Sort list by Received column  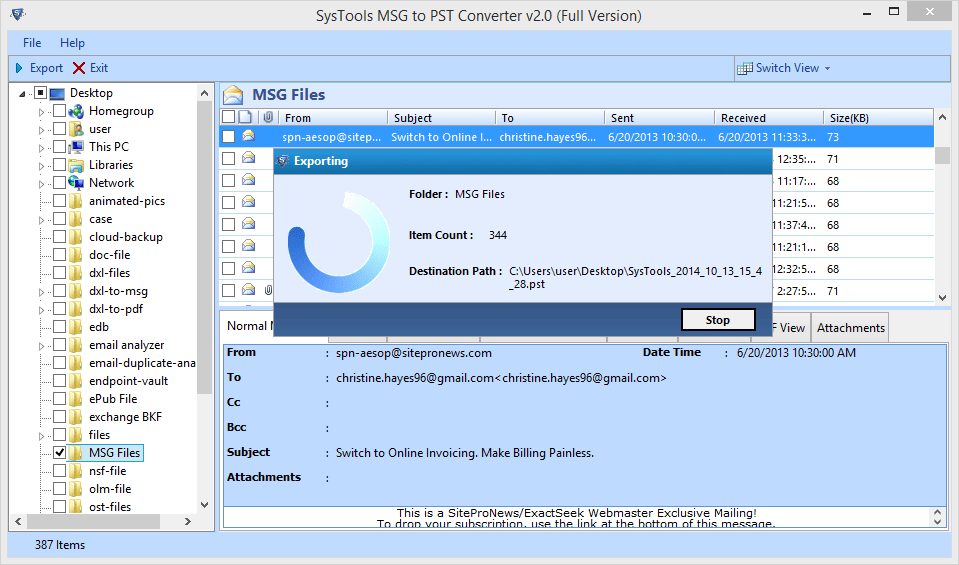(x=768, y=117)
